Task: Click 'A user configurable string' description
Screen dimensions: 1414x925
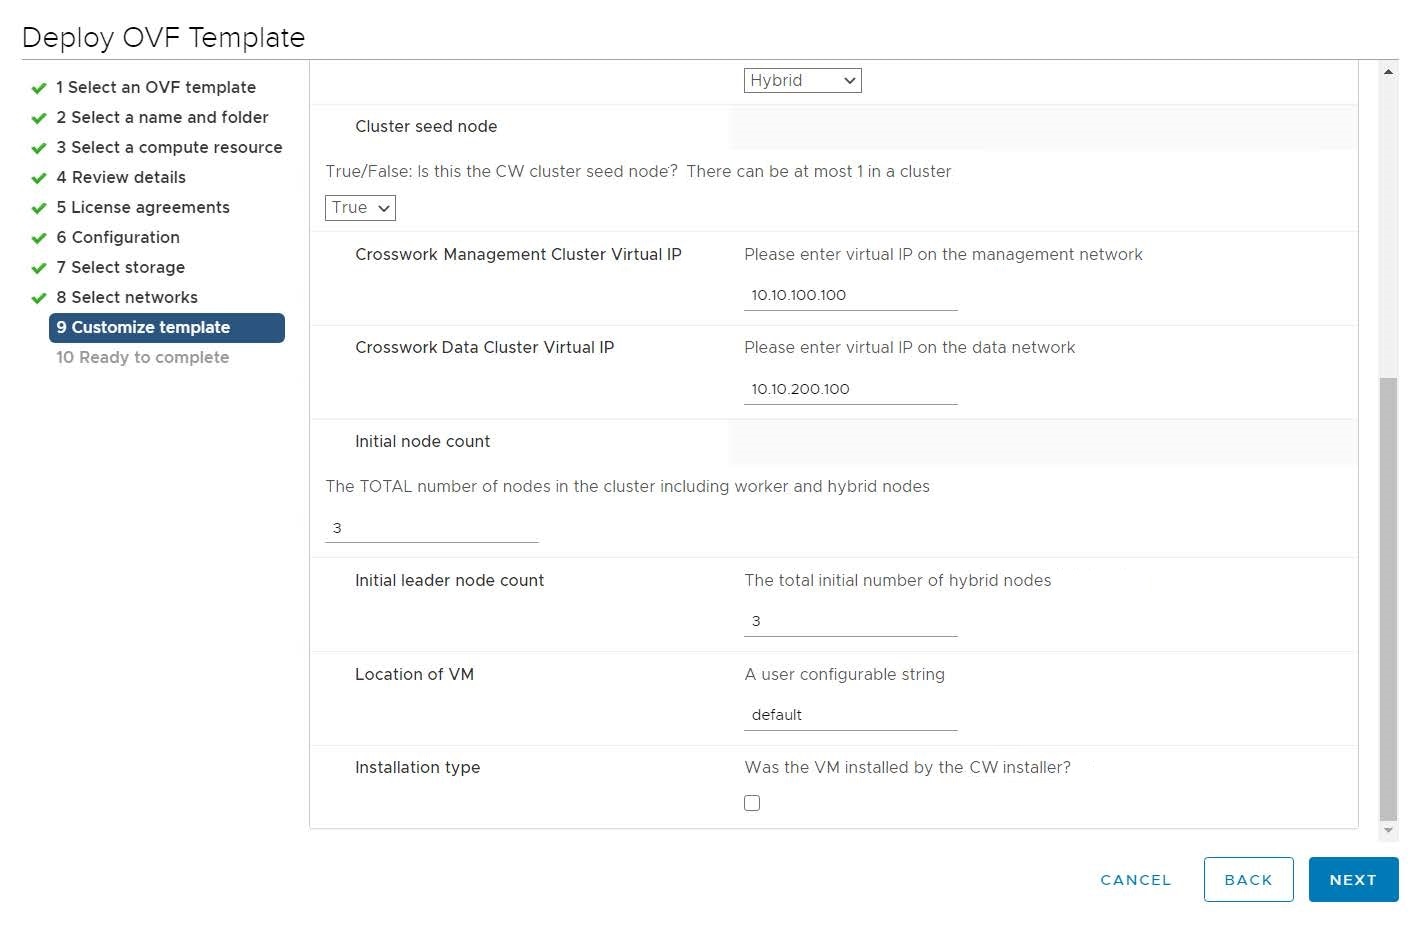Action: 844,674
